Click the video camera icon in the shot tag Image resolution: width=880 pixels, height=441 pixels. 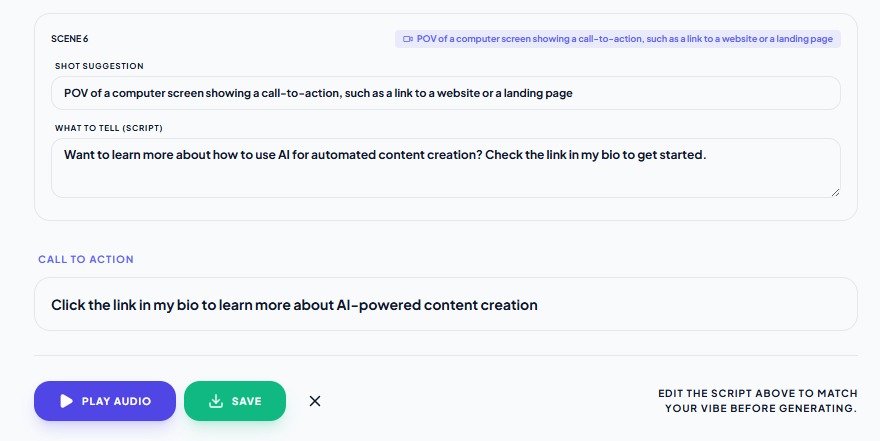click(407, 39)
